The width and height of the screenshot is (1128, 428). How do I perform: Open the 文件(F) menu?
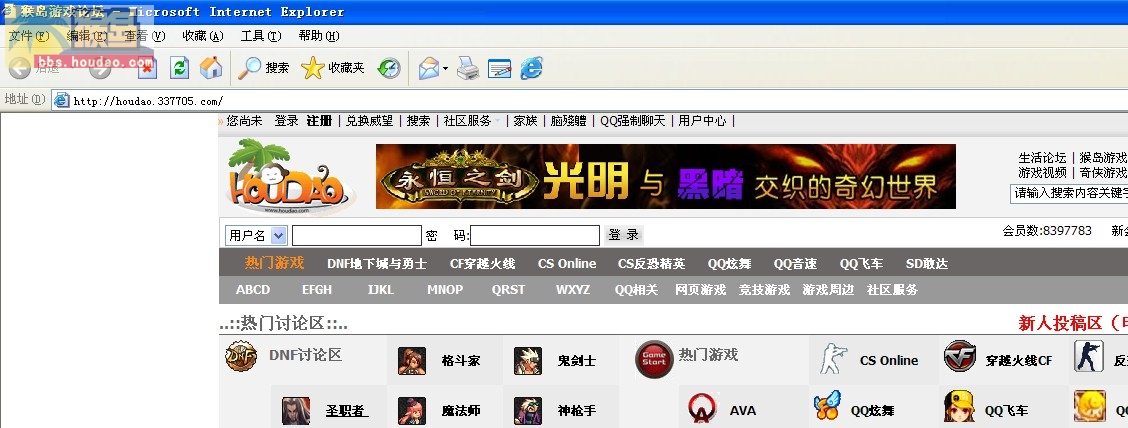(x=29, y=36)
